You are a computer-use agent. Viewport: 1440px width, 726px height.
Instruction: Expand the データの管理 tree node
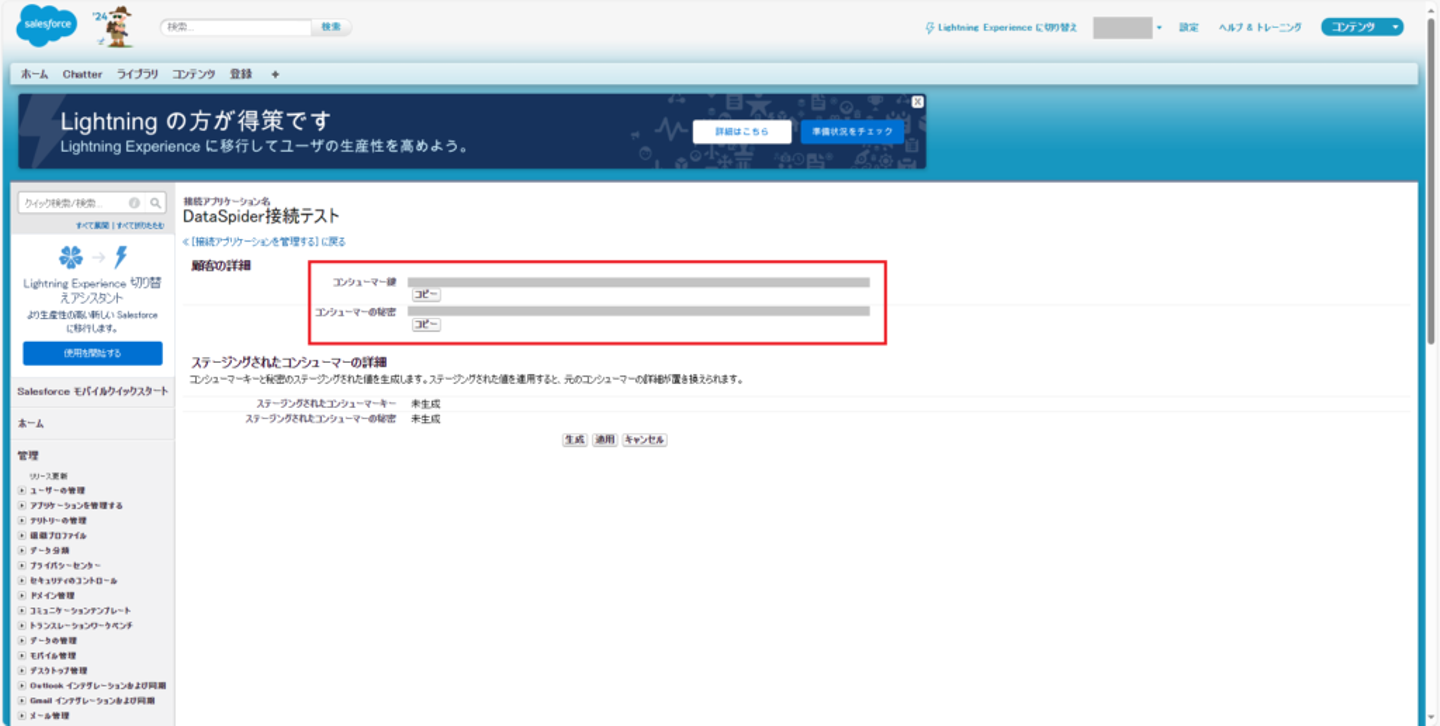(22, 641)
